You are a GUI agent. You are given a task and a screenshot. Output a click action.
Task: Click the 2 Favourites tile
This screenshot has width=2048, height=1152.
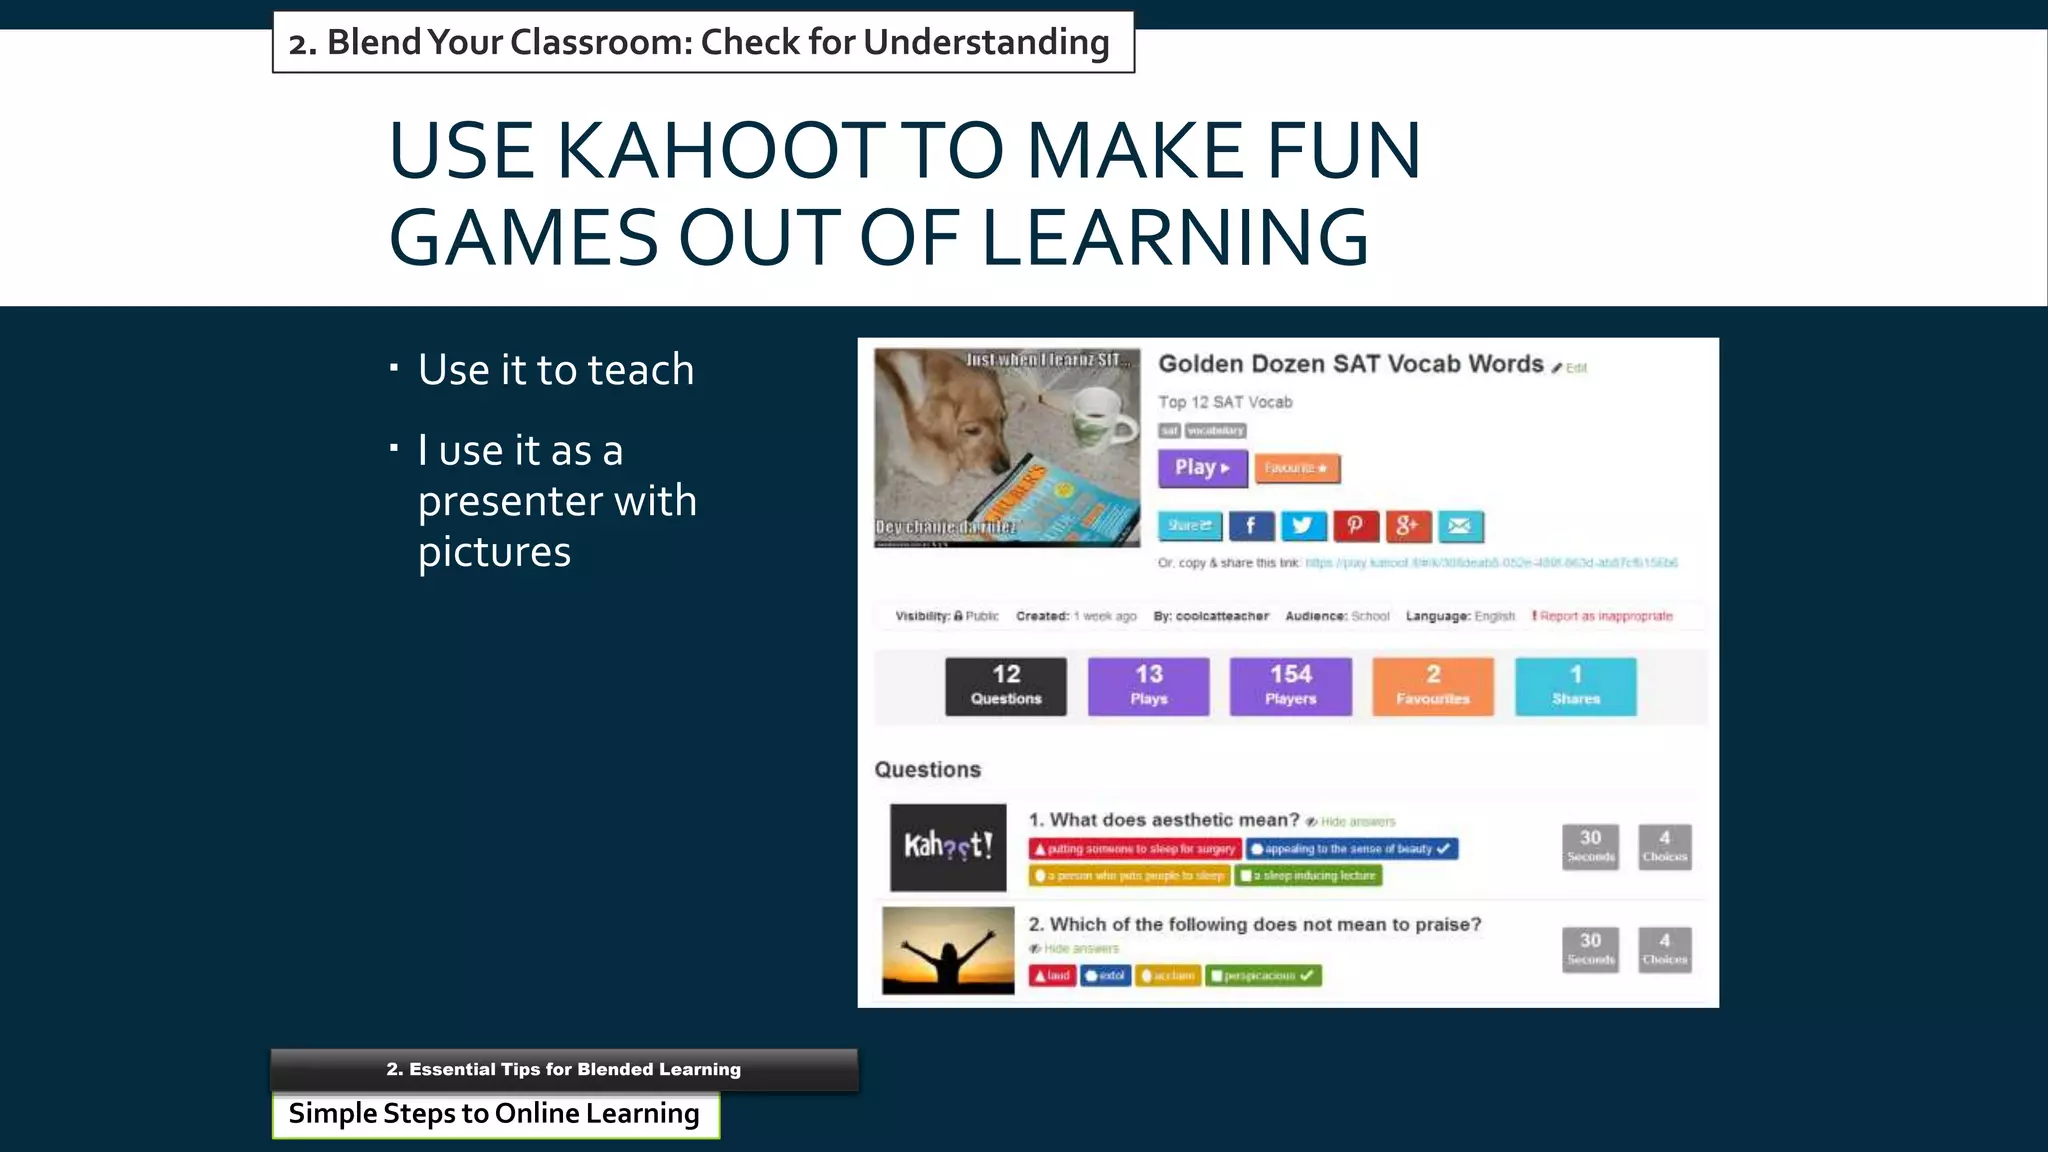tap(1433, 686)
